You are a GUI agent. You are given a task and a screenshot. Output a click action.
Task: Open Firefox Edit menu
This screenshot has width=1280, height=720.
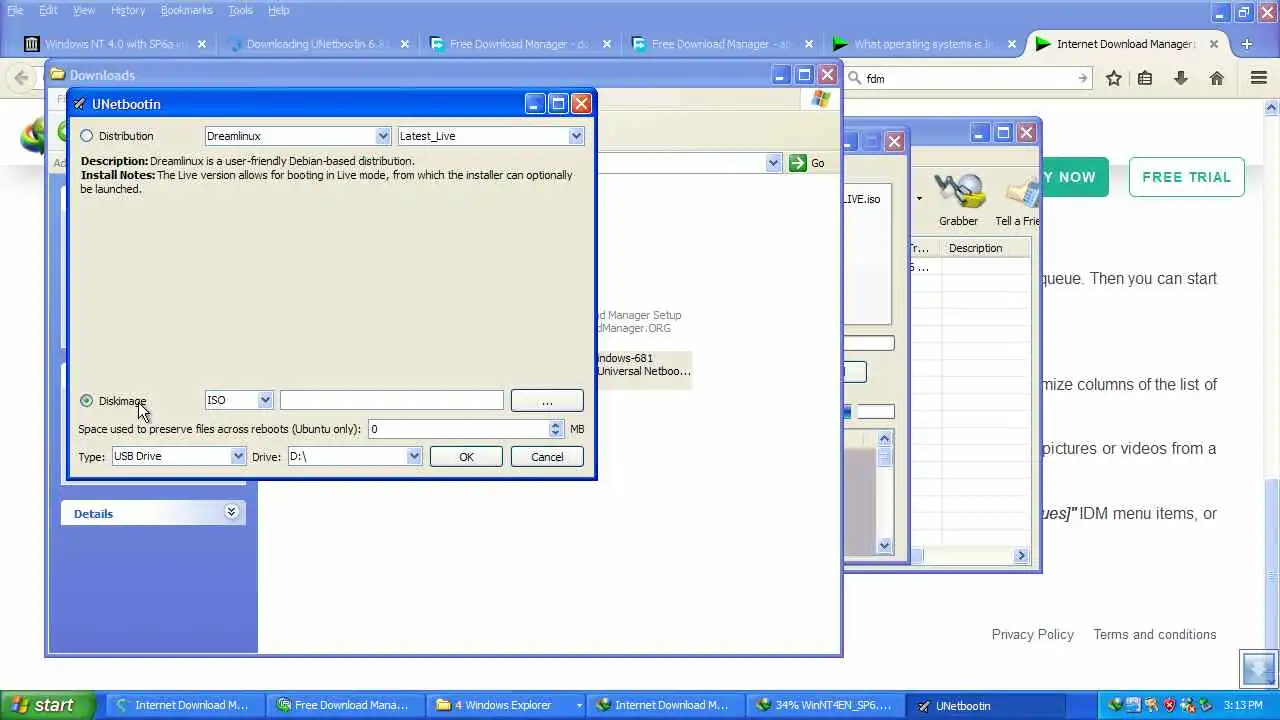(48, 10)
